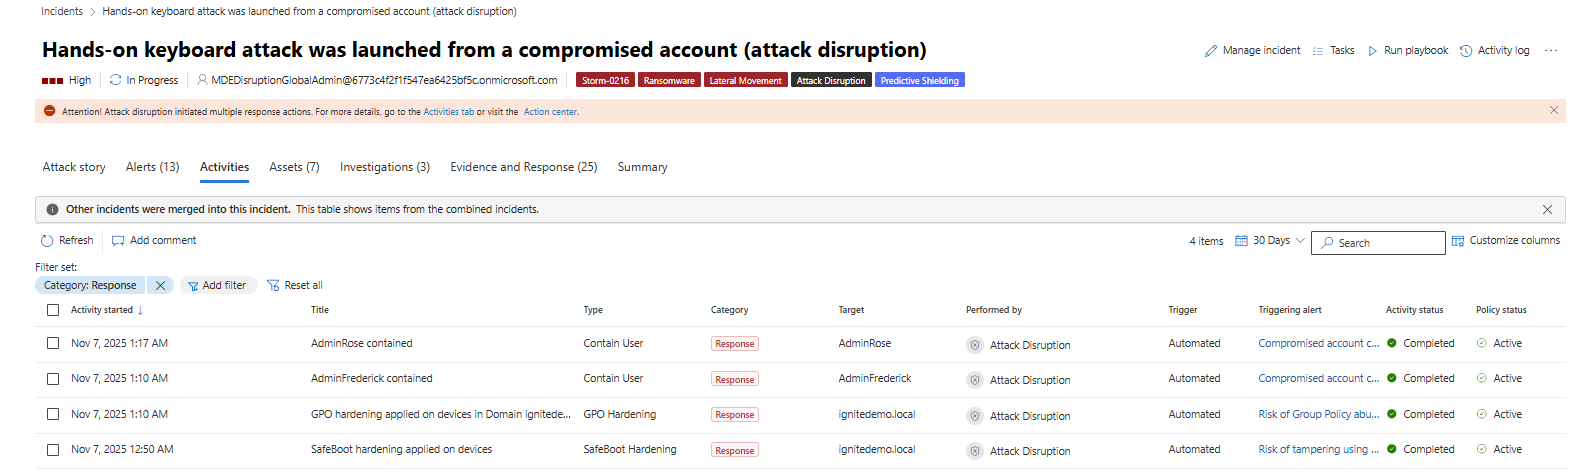Viewport: 1575px width, 476px height.
Task: Click the Refresh icon in the toolbar
Action: point(47,241)
